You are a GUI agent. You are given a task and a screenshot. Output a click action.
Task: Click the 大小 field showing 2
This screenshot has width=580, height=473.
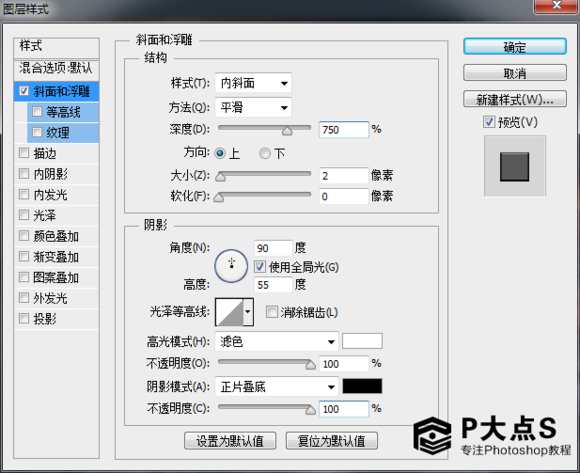tap(344, 175)
